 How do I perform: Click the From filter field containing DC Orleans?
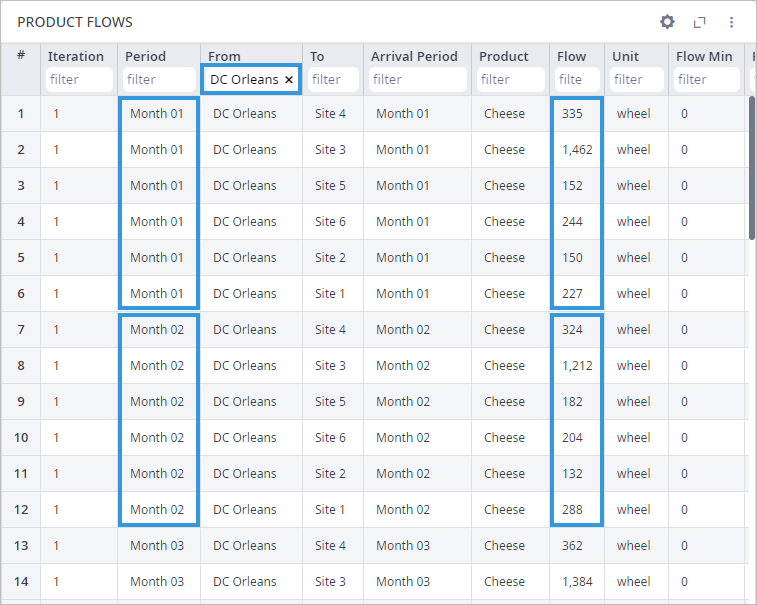pos(251,79)
